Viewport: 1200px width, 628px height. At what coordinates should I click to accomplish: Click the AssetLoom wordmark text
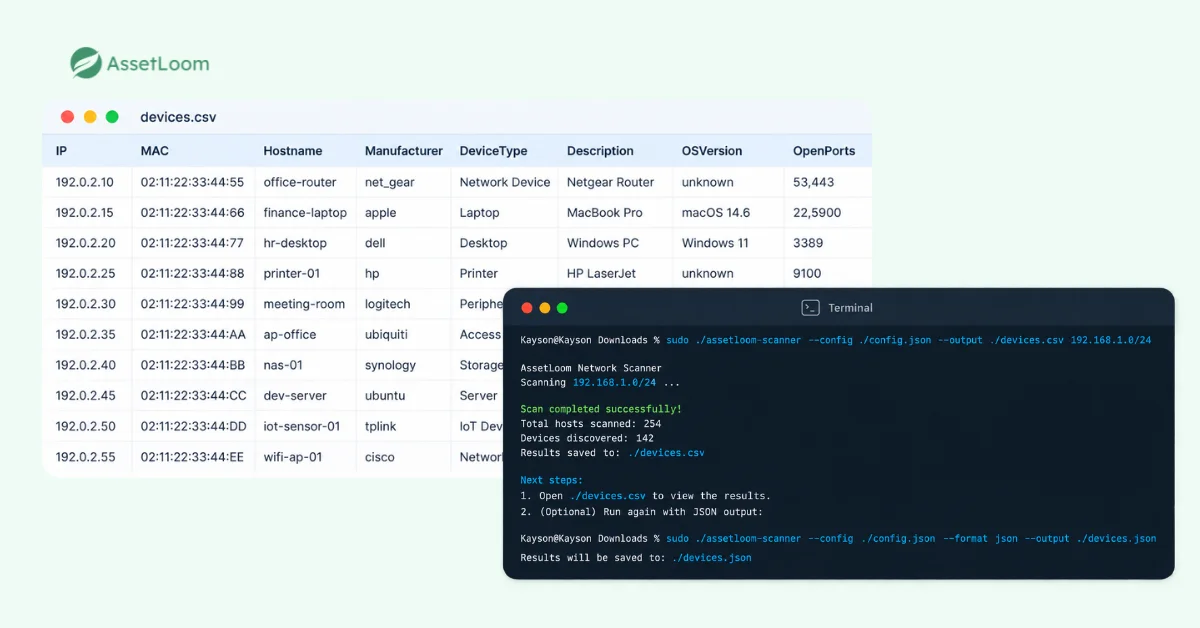pos(159,64)
